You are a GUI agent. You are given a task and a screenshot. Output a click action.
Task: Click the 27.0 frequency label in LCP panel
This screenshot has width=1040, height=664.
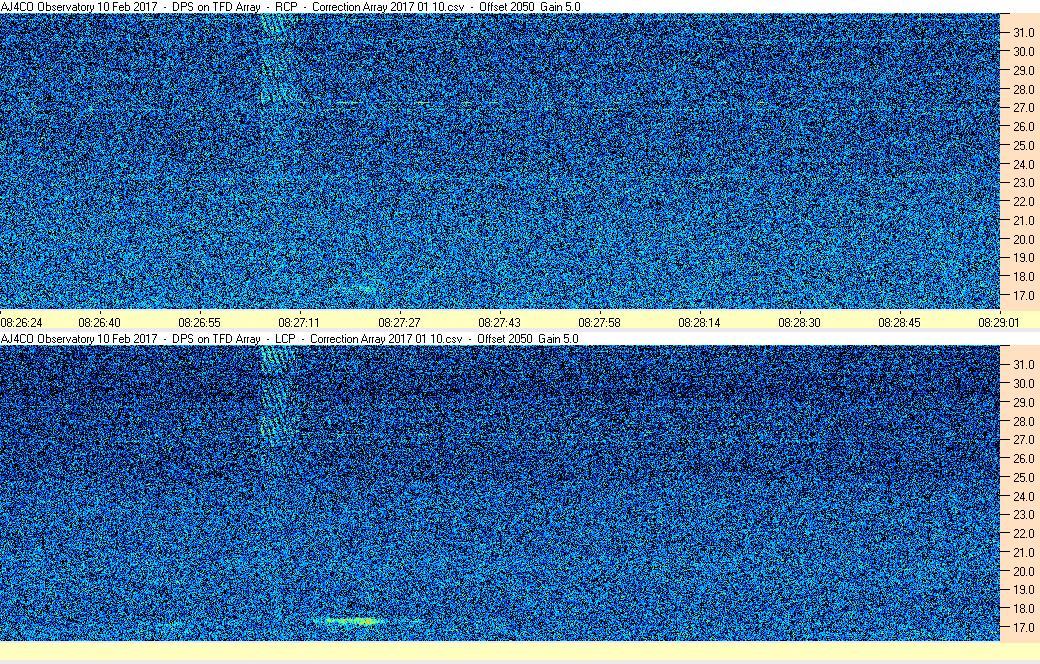click(1023, 440)
